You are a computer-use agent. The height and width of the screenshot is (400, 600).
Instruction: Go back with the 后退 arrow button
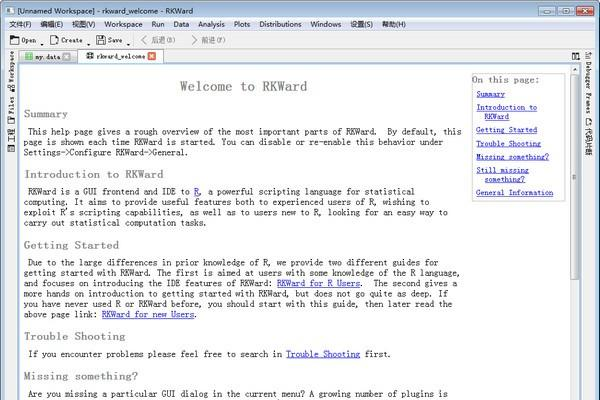pos(158,40)
